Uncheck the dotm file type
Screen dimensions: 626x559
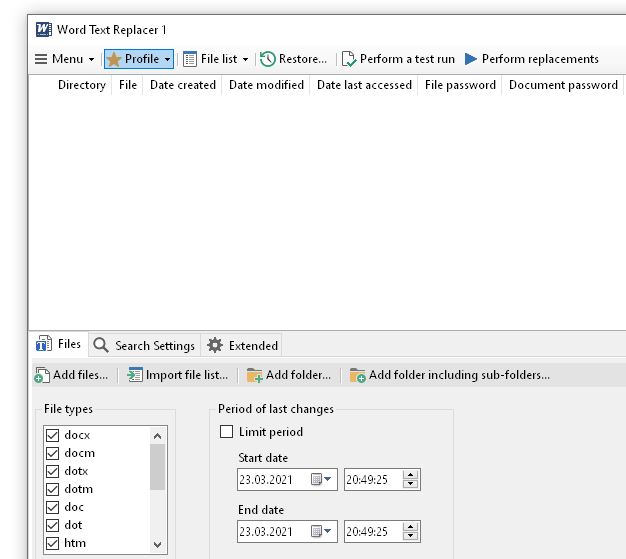[x=53, y=489]
